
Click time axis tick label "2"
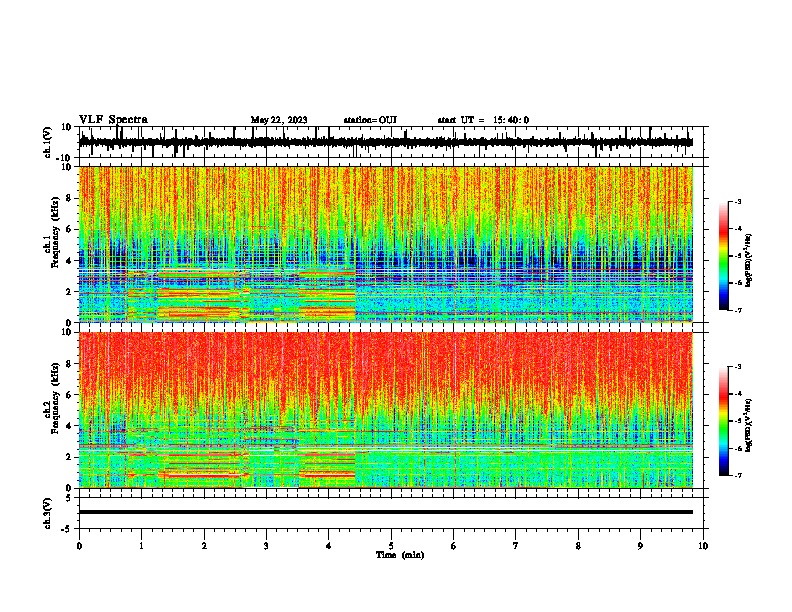204,546
